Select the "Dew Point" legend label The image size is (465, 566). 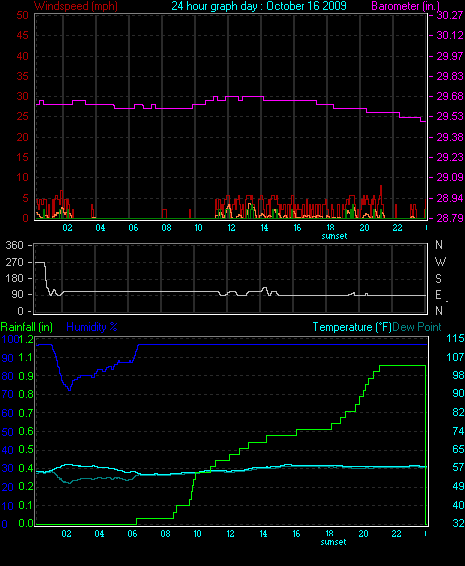point(417,327)
